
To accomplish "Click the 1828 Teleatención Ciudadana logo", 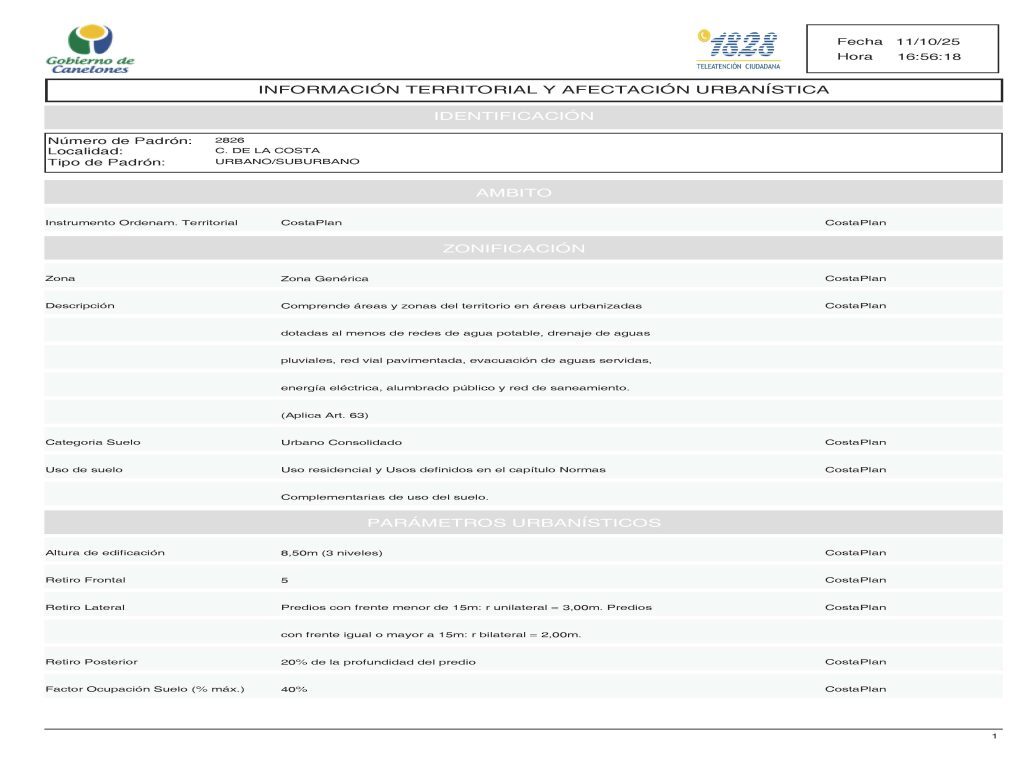I will (x=738, y=49).
